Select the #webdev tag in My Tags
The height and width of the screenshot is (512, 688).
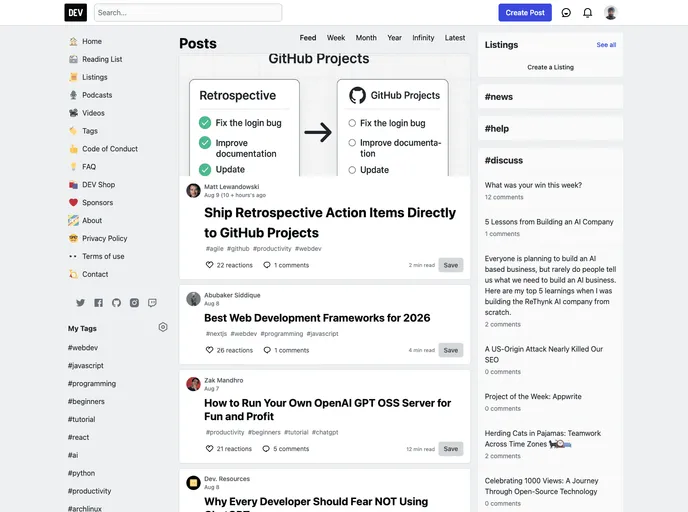83,347
